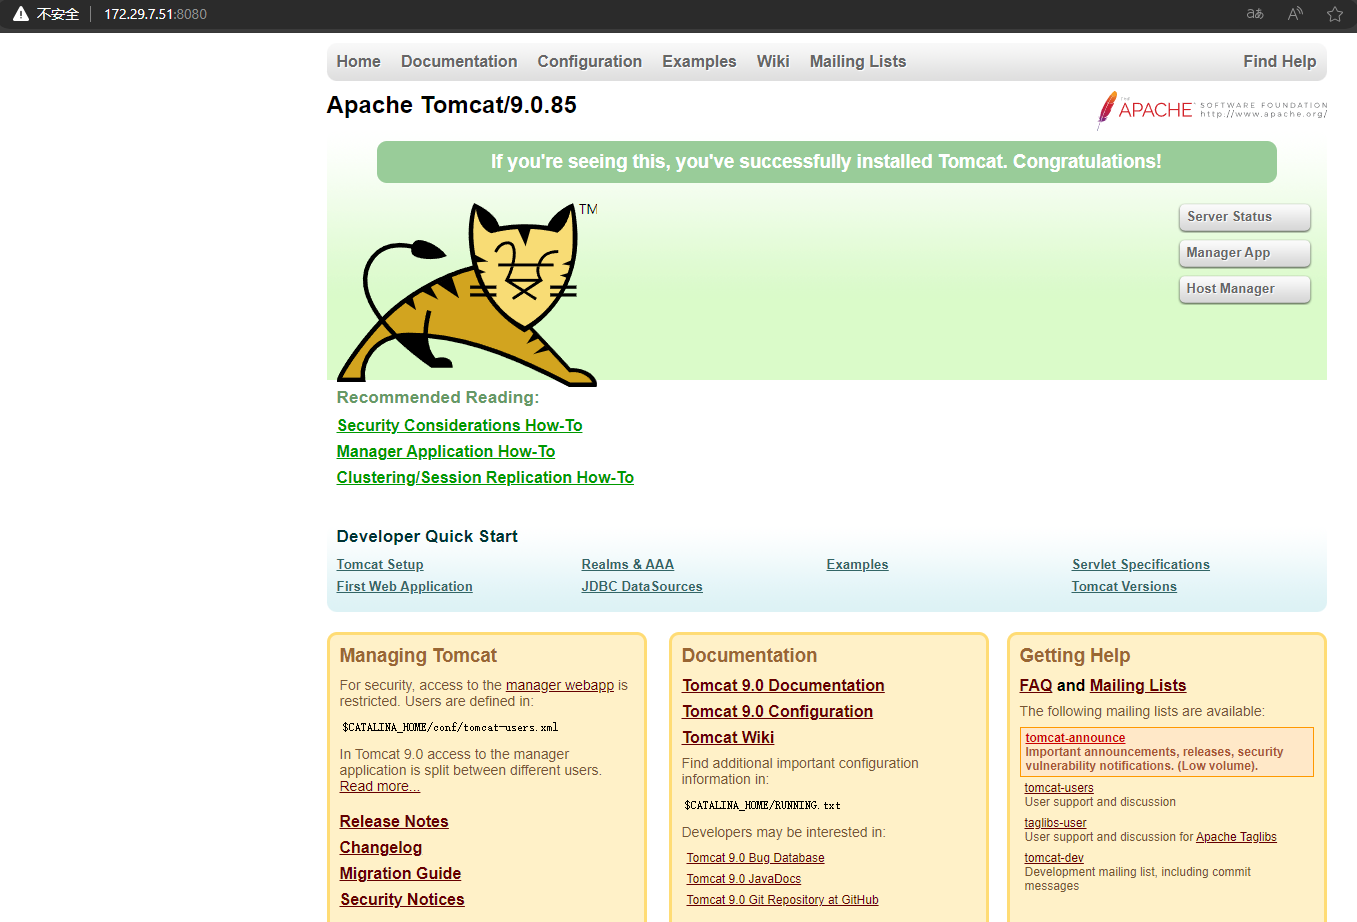The height and width of the screenshot is (922, 1357).
Task: Open the JDBC DataSources link
Action: [x=642, y=587]
